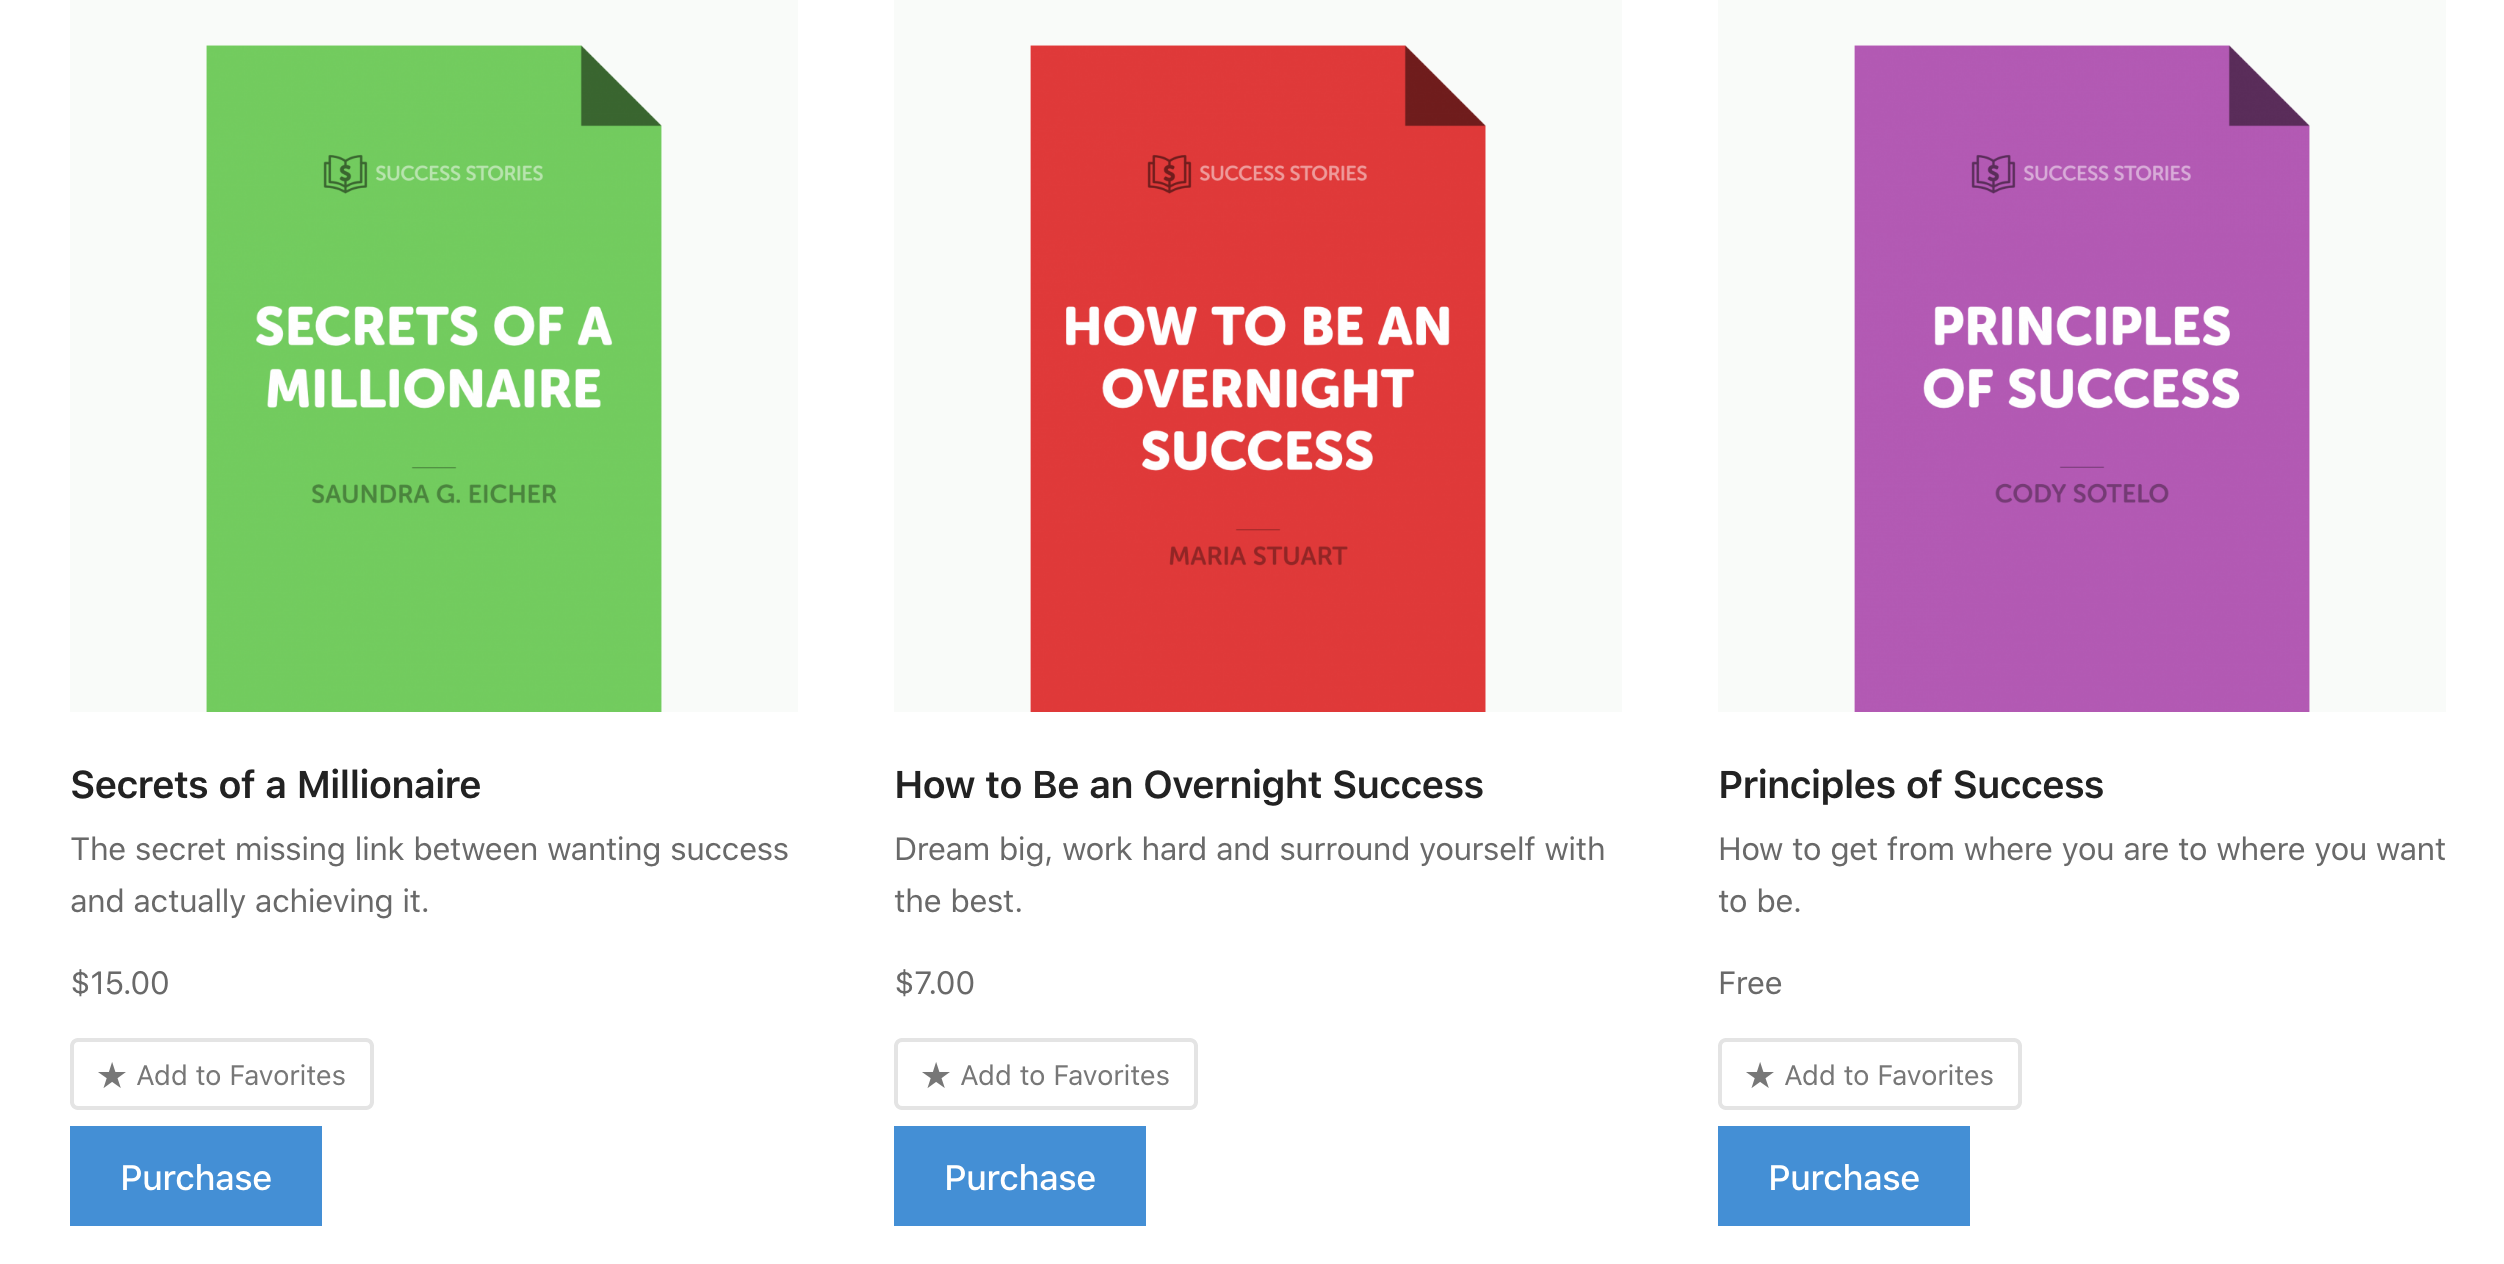The height and width of the screenshot is (1264, 2504).
Task: Click the Free price label
Action: tap(1749, 983)
